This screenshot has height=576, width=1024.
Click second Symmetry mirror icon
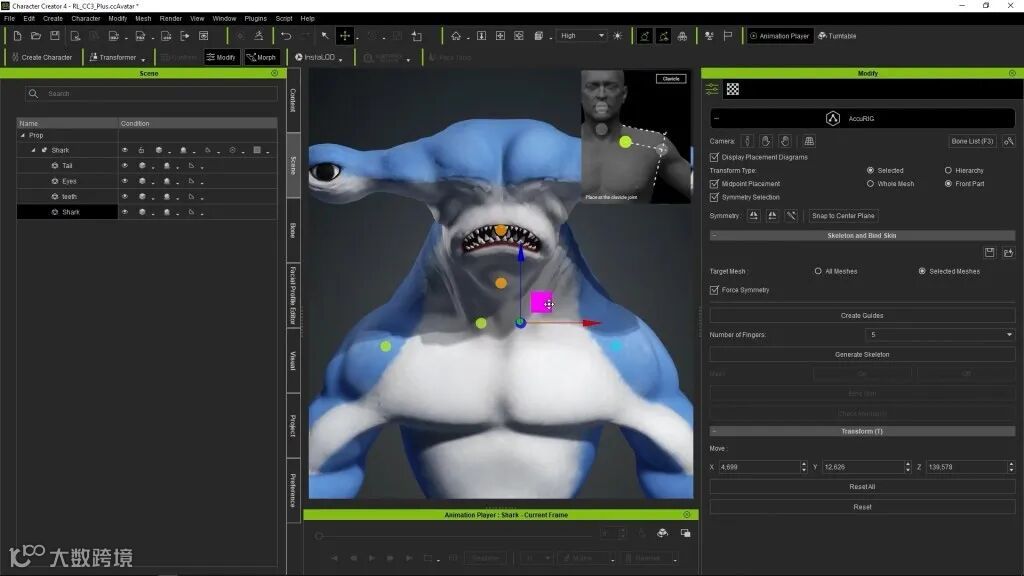(772, 216)
